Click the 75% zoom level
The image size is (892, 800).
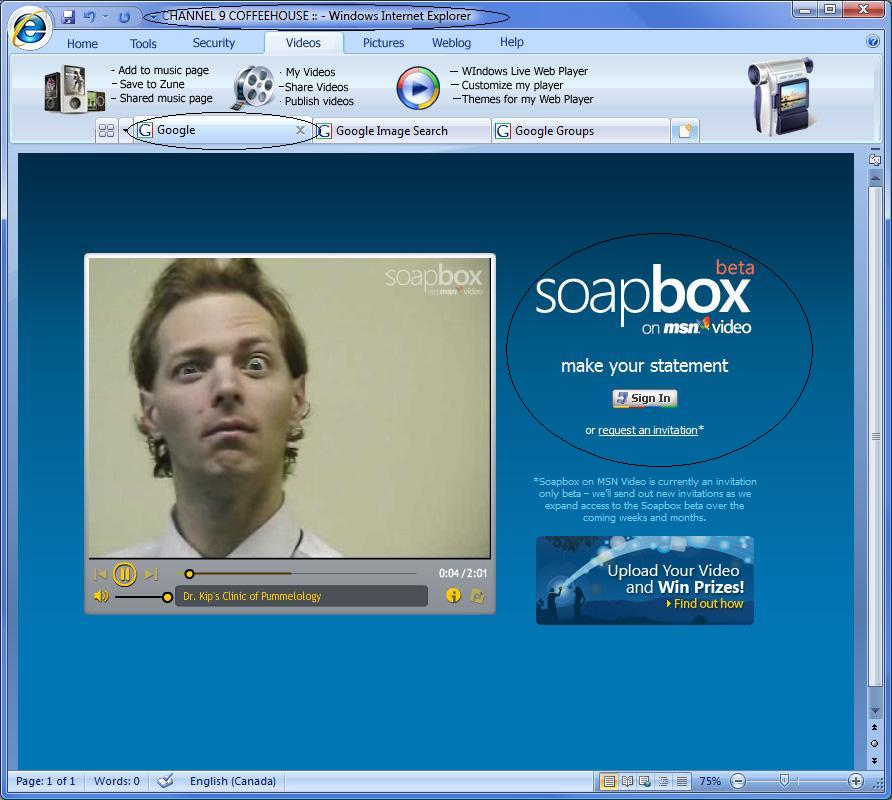(709, 781)
